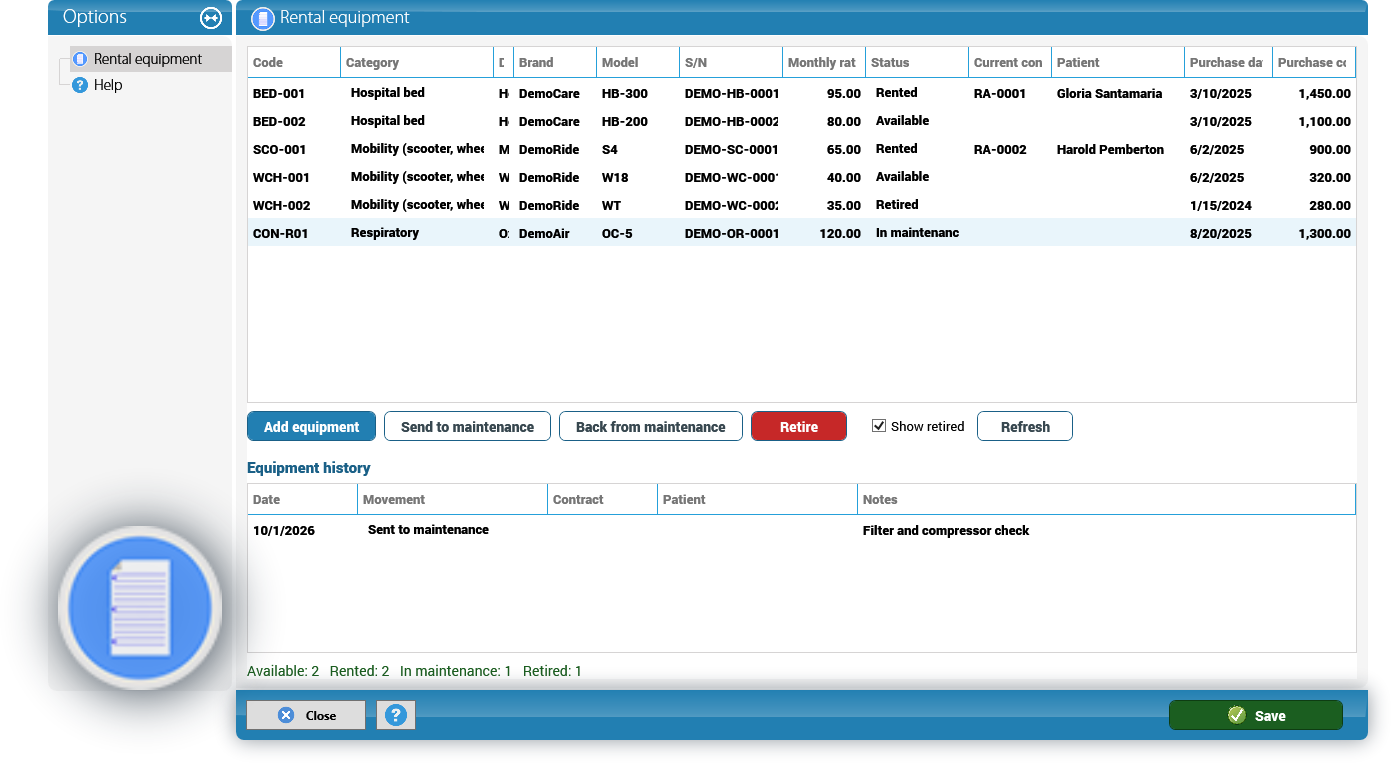The width and height of the screenshot is (1391, 763).
Task: Refresh the equipment list
Action: [1025, 426]
